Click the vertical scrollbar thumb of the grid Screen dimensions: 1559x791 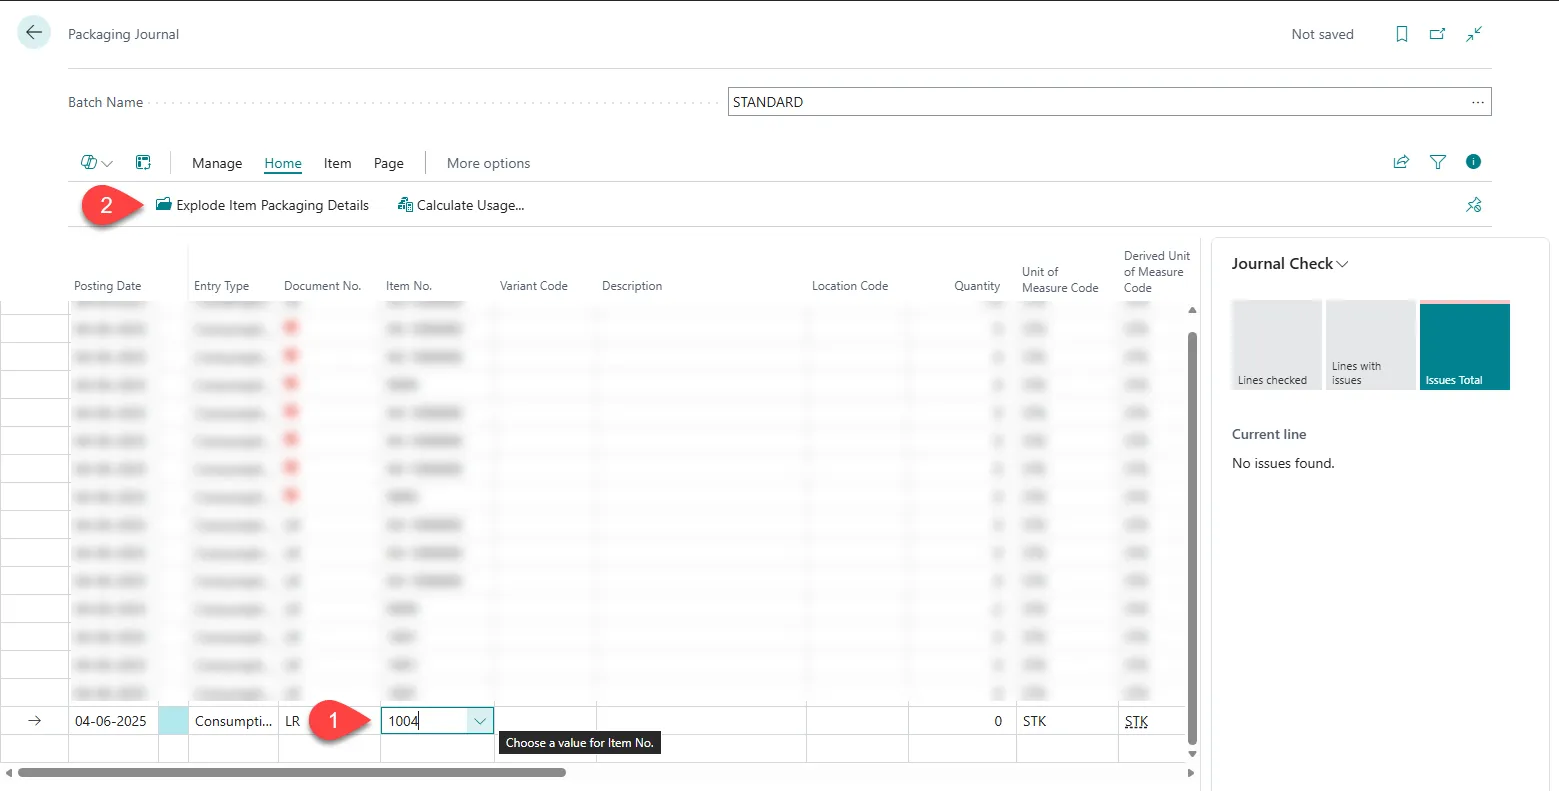click(x=1191, y=536)
